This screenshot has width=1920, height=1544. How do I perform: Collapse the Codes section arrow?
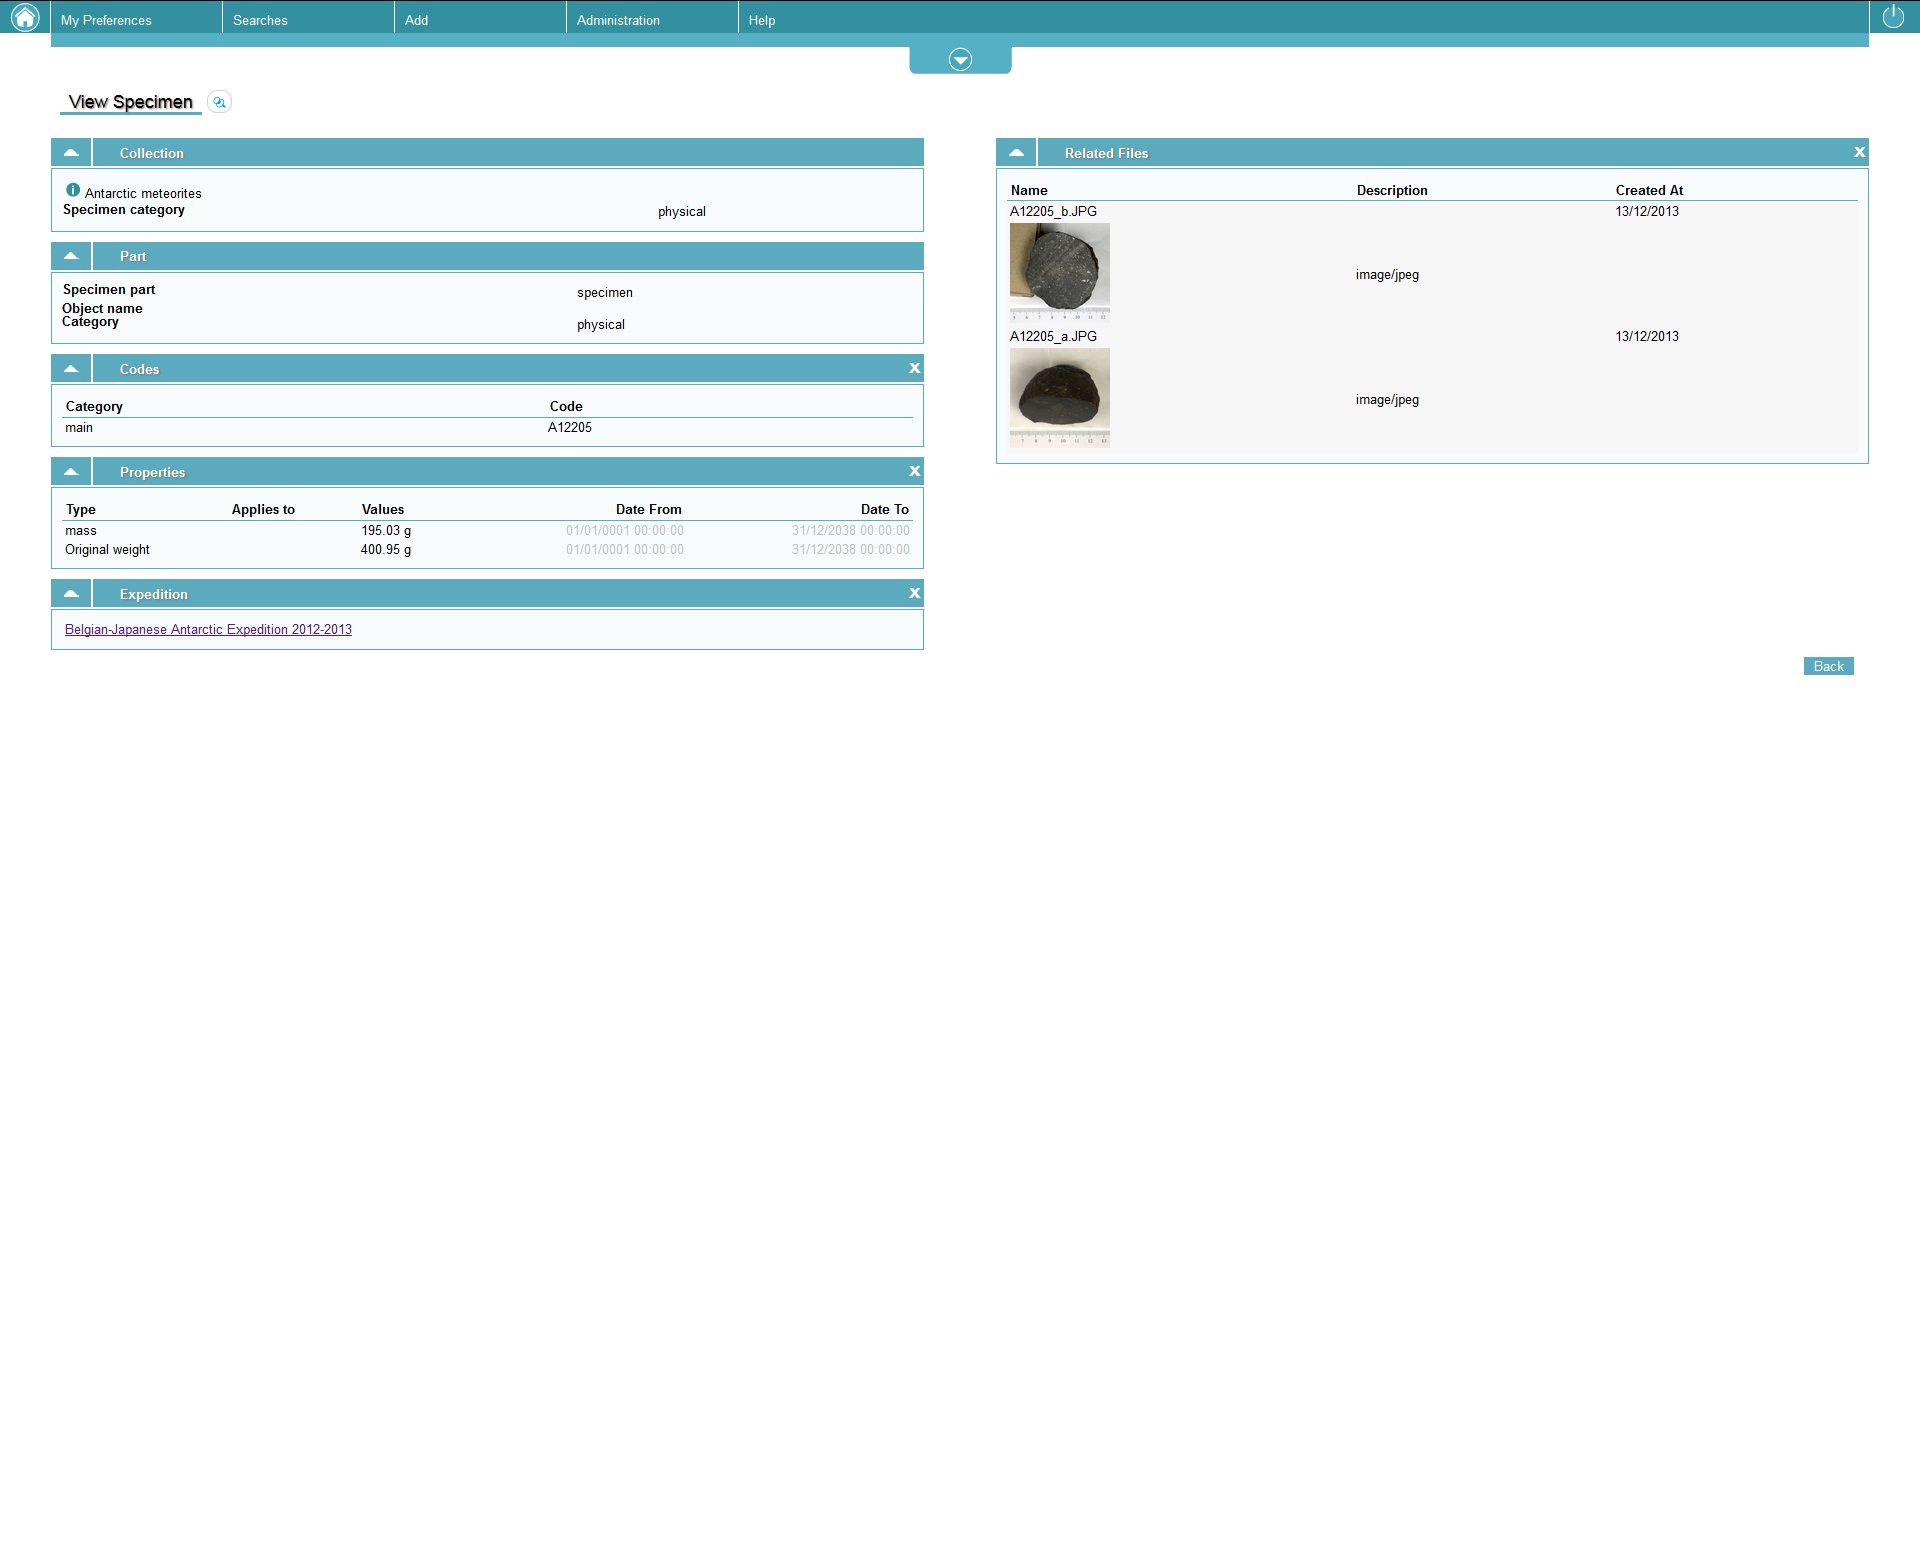[71, 369]
